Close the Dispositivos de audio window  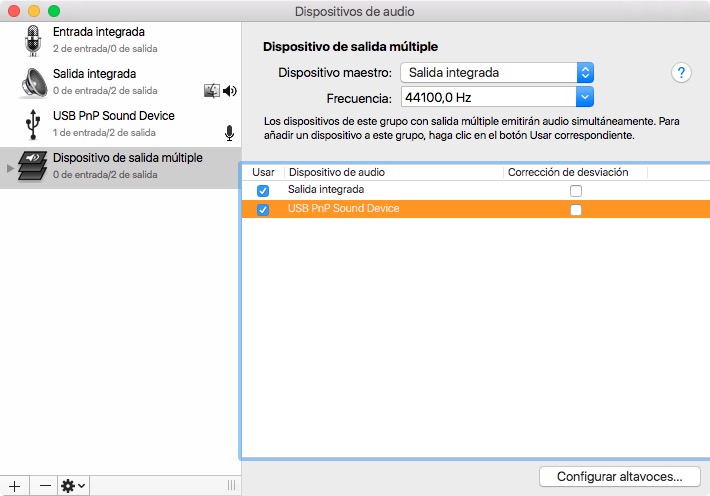click(x=14, y=11)
